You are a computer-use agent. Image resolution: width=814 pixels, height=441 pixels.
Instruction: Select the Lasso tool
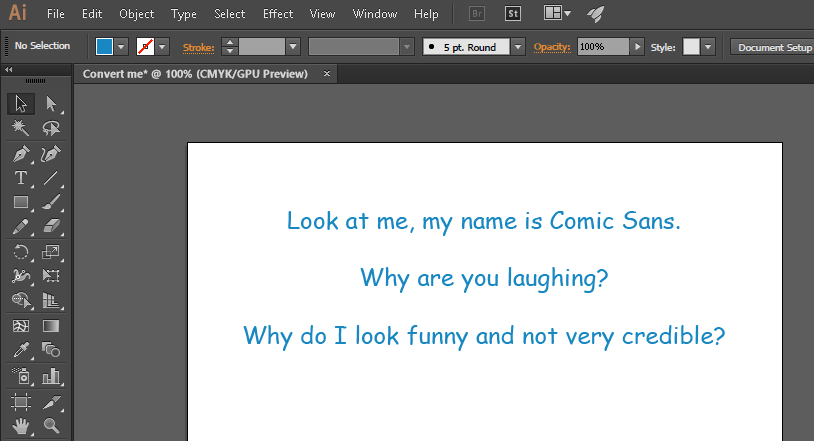51,128
